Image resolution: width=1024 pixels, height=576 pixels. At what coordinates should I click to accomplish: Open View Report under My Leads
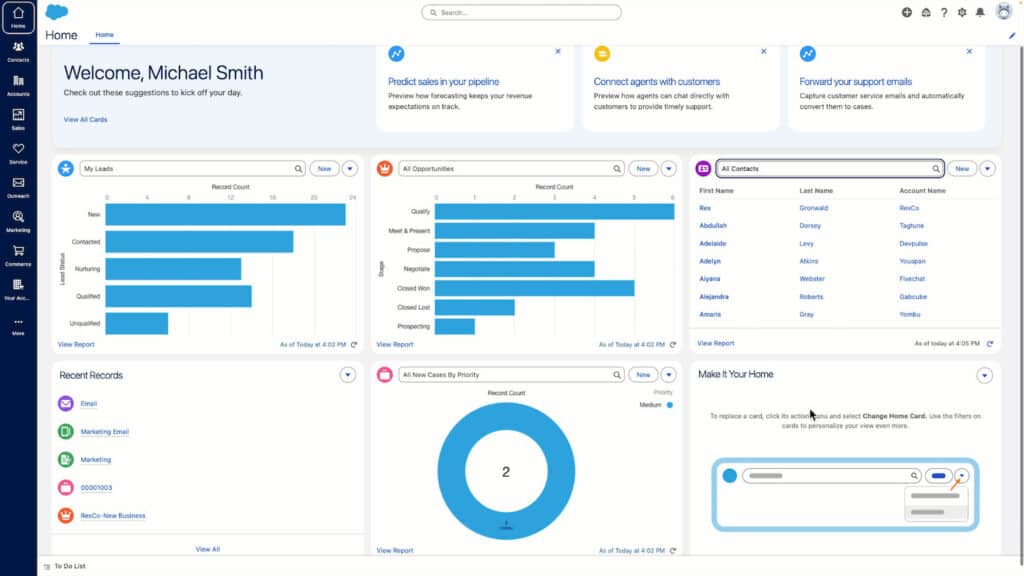76,344
